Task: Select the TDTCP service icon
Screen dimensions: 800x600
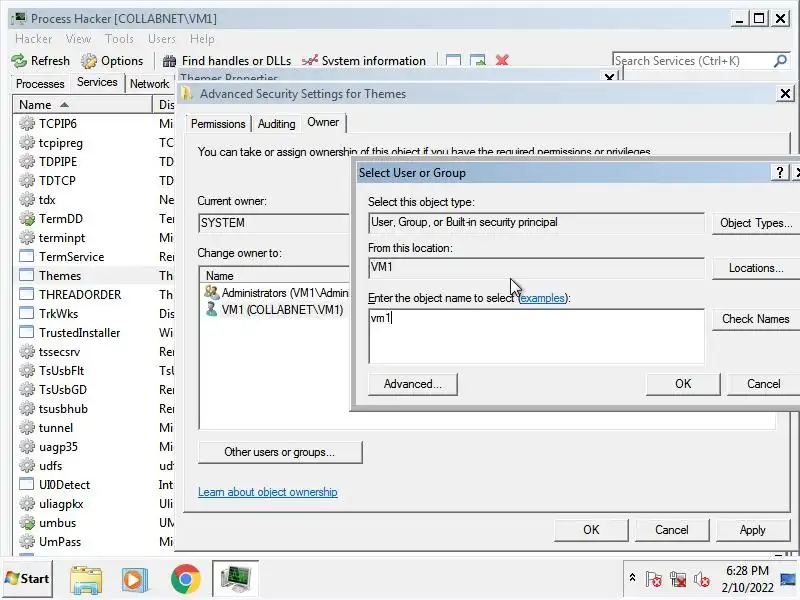Action: (x=27, y=181)
